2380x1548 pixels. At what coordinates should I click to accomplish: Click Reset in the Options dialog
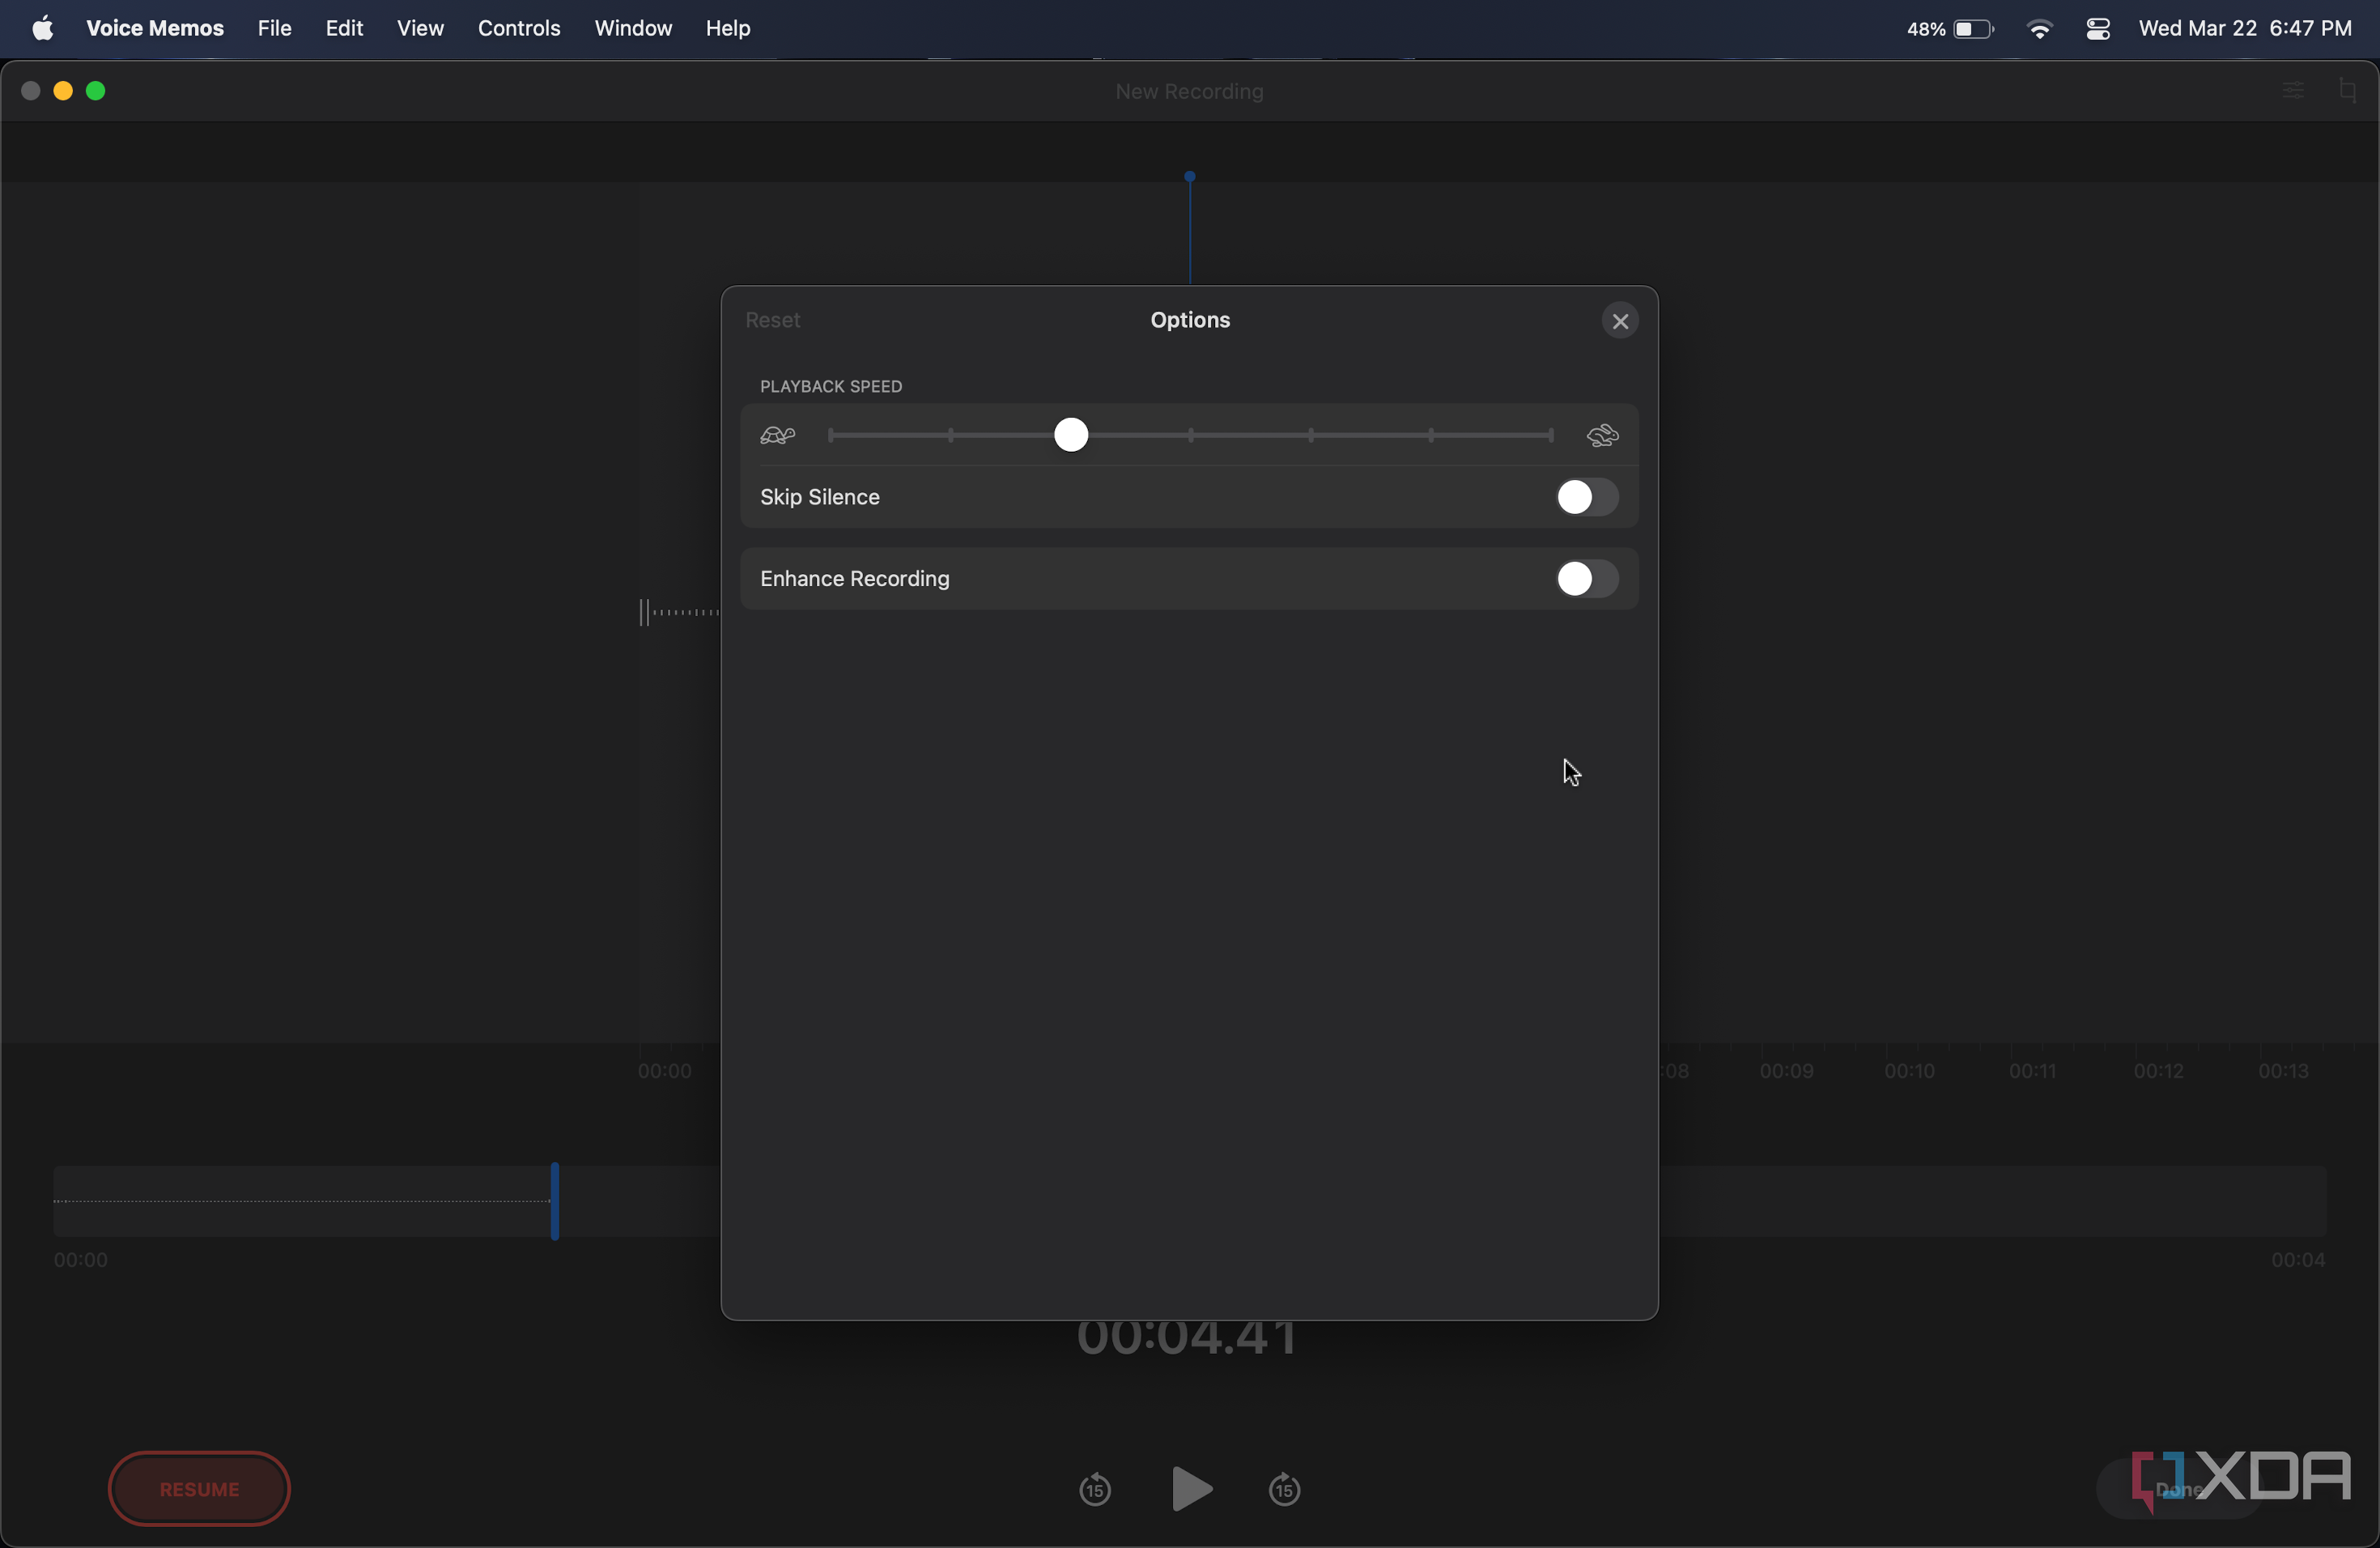coord(772,320)
